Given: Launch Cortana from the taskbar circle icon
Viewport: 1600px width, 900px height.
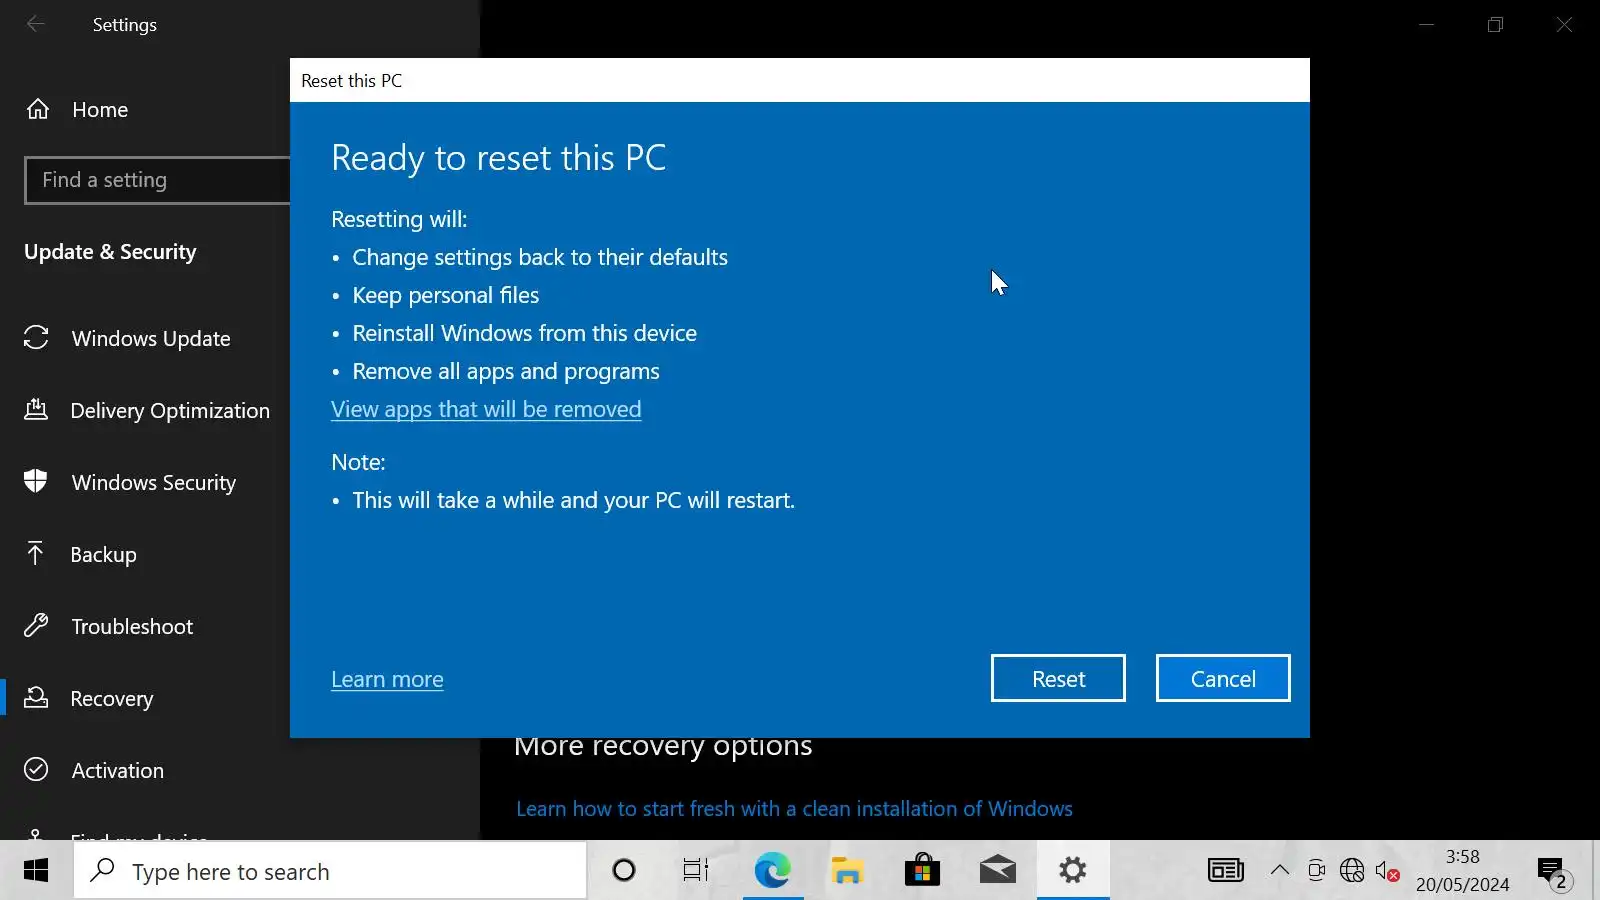Looking at the screenshot, I should [x=624, y=871].
